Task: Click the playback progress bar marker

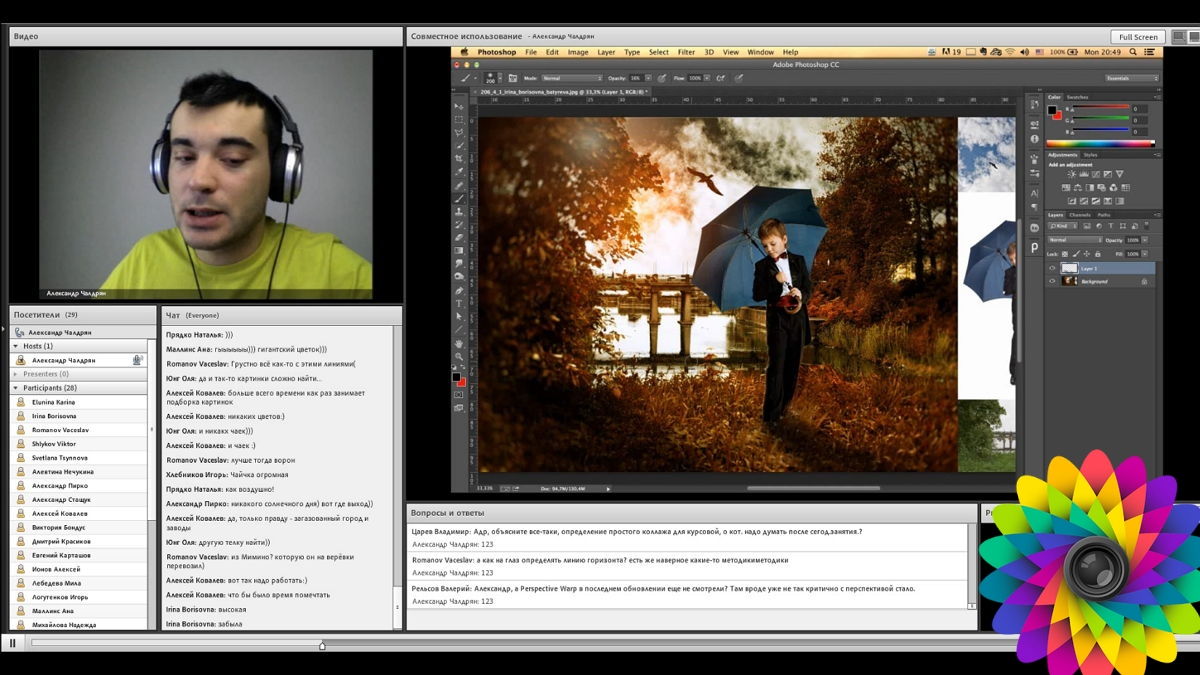Action: (322, 645)
